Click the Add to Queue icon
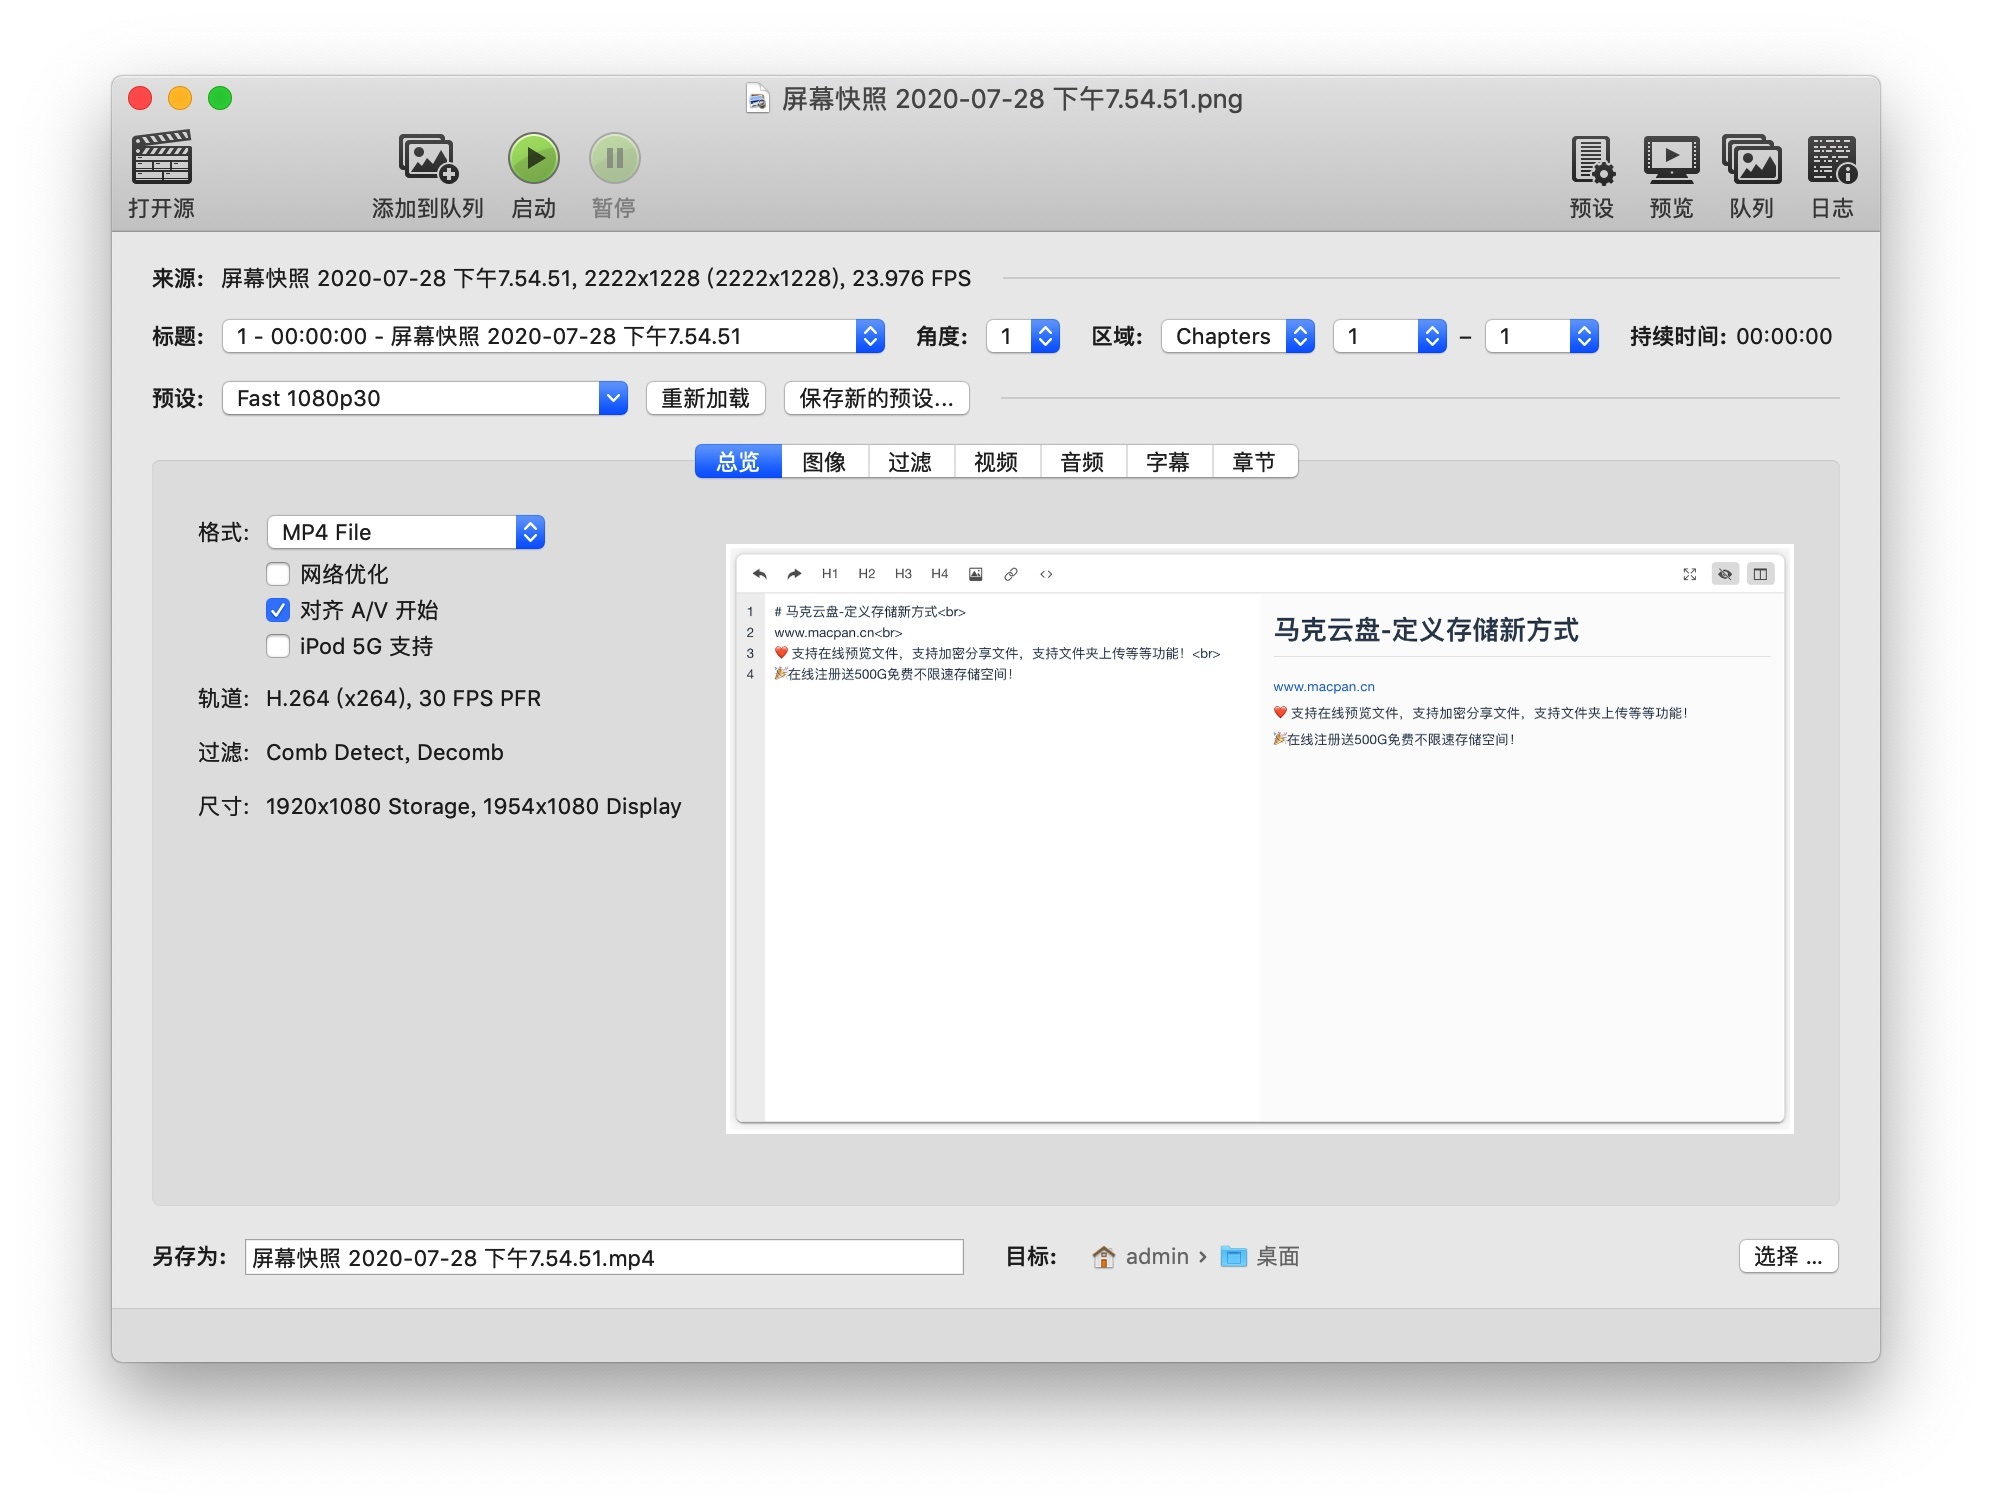 point(428,159)
